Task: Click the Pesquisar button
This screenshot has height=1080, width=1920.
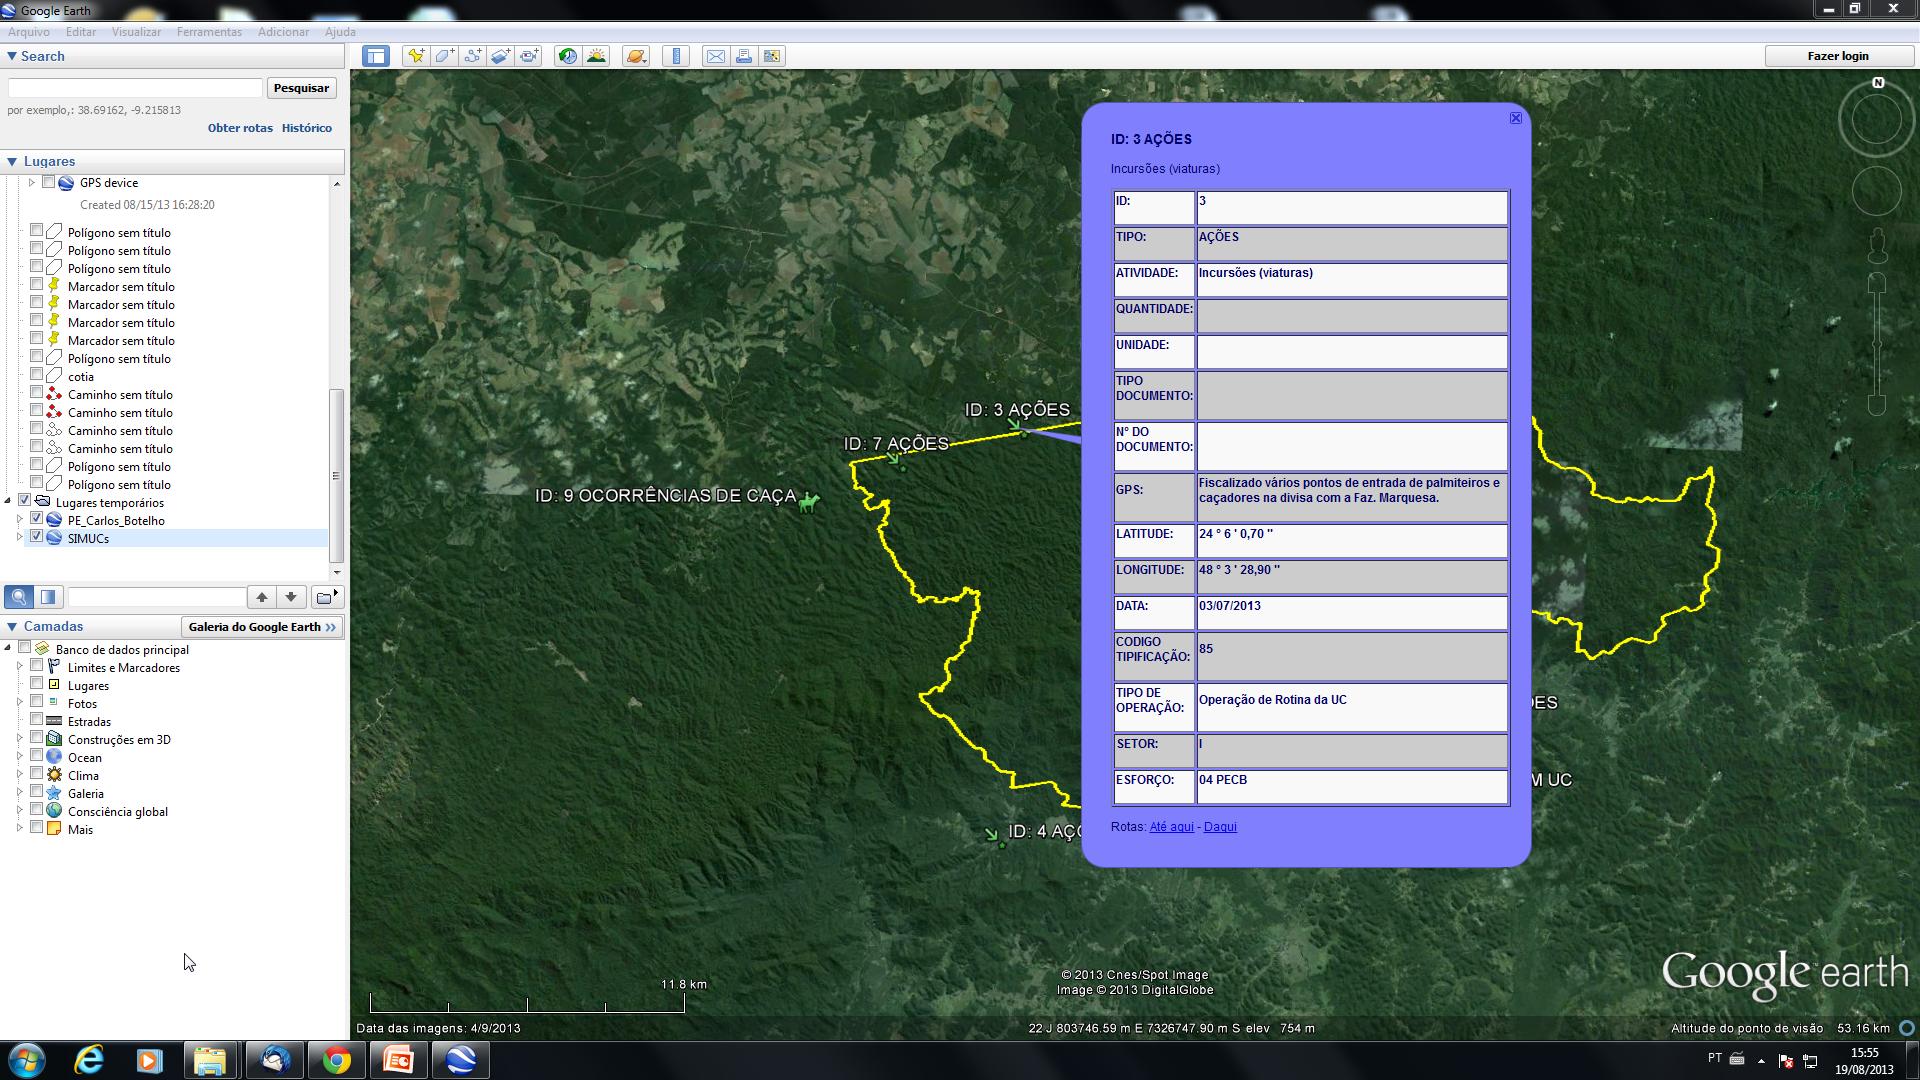Action: (x=301, y=88)
